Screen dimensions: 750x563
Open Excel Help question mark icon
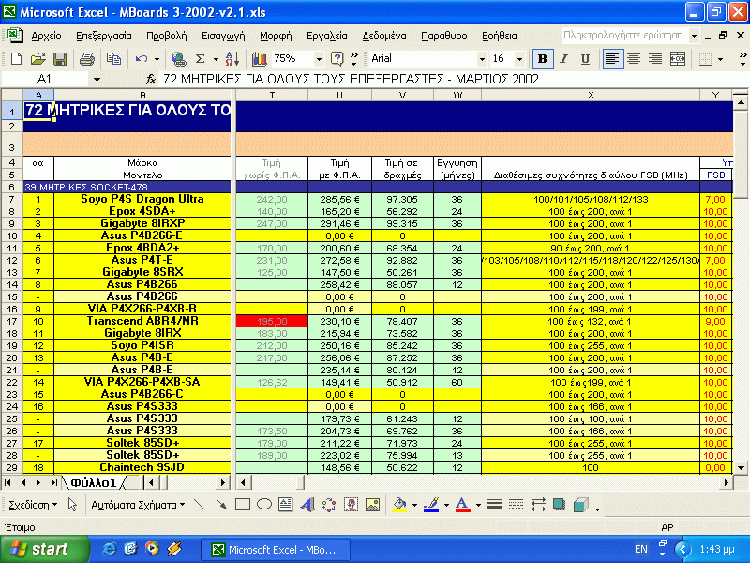point(337,59)
